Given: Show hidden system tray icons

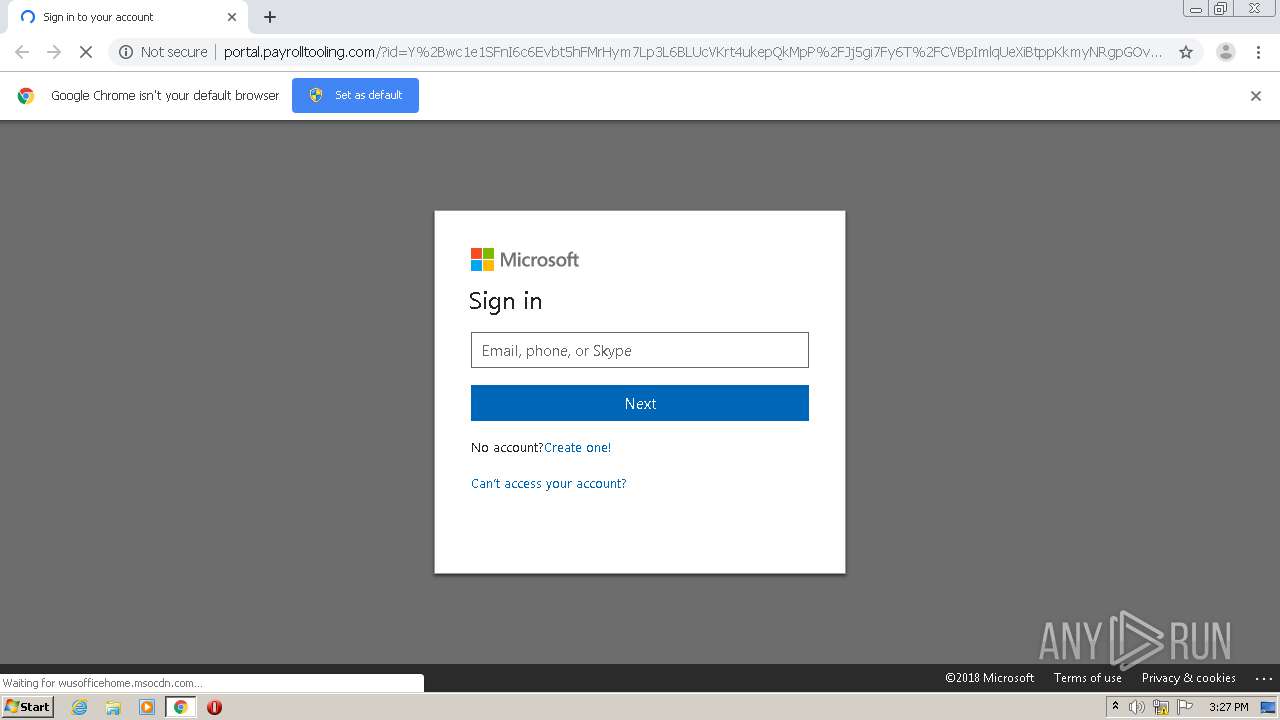Looking at the screenshot, I should pos(1115,707).
